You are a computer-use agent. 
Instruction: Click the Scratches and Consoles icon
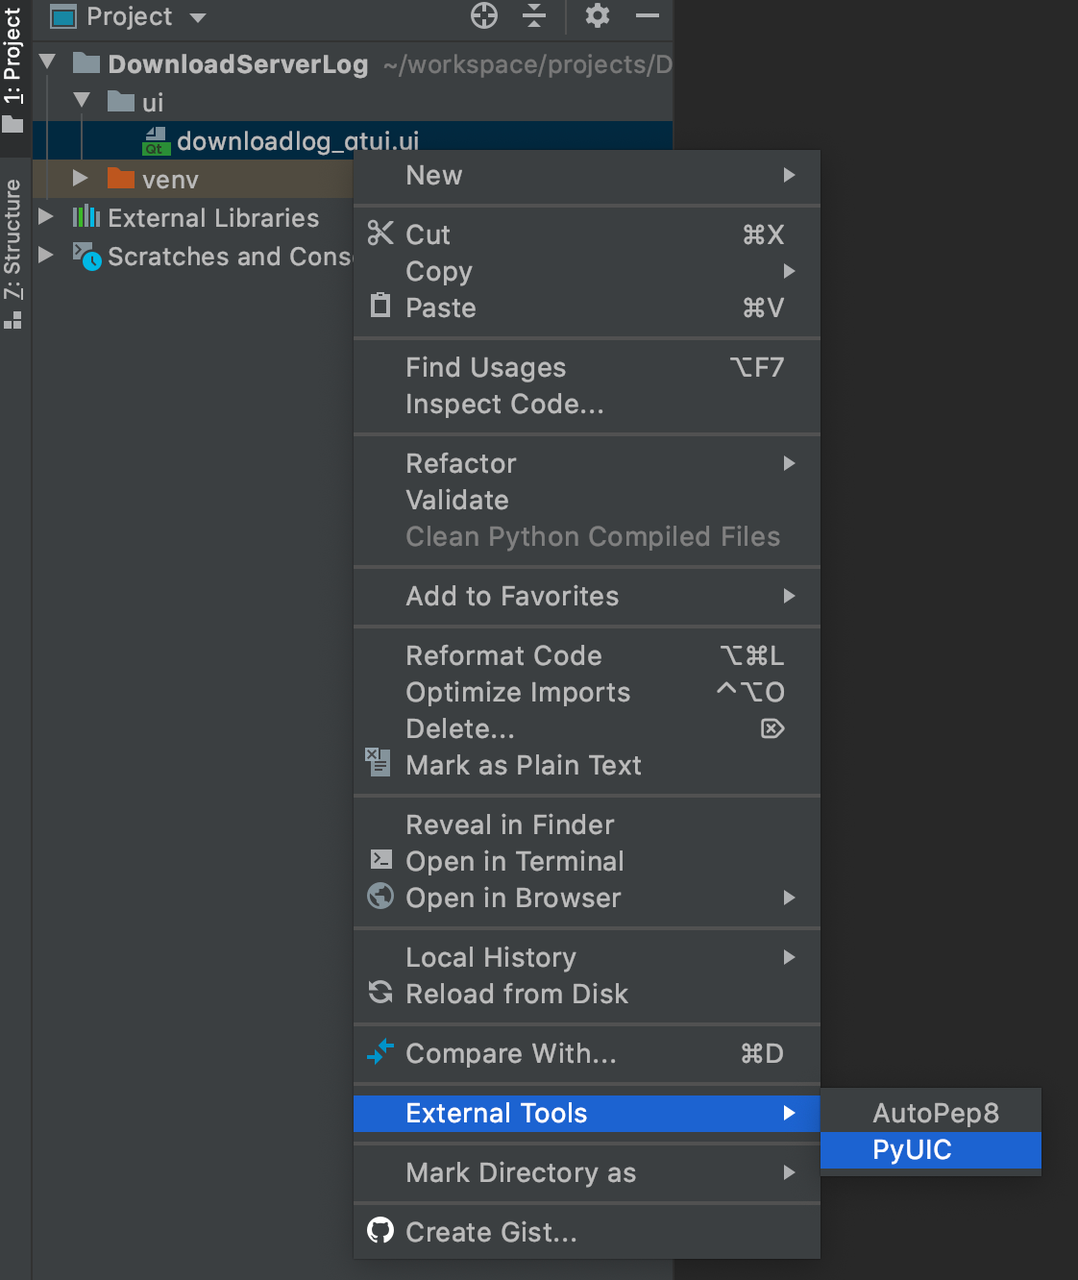pyautogui.click(x=87, y=256)
